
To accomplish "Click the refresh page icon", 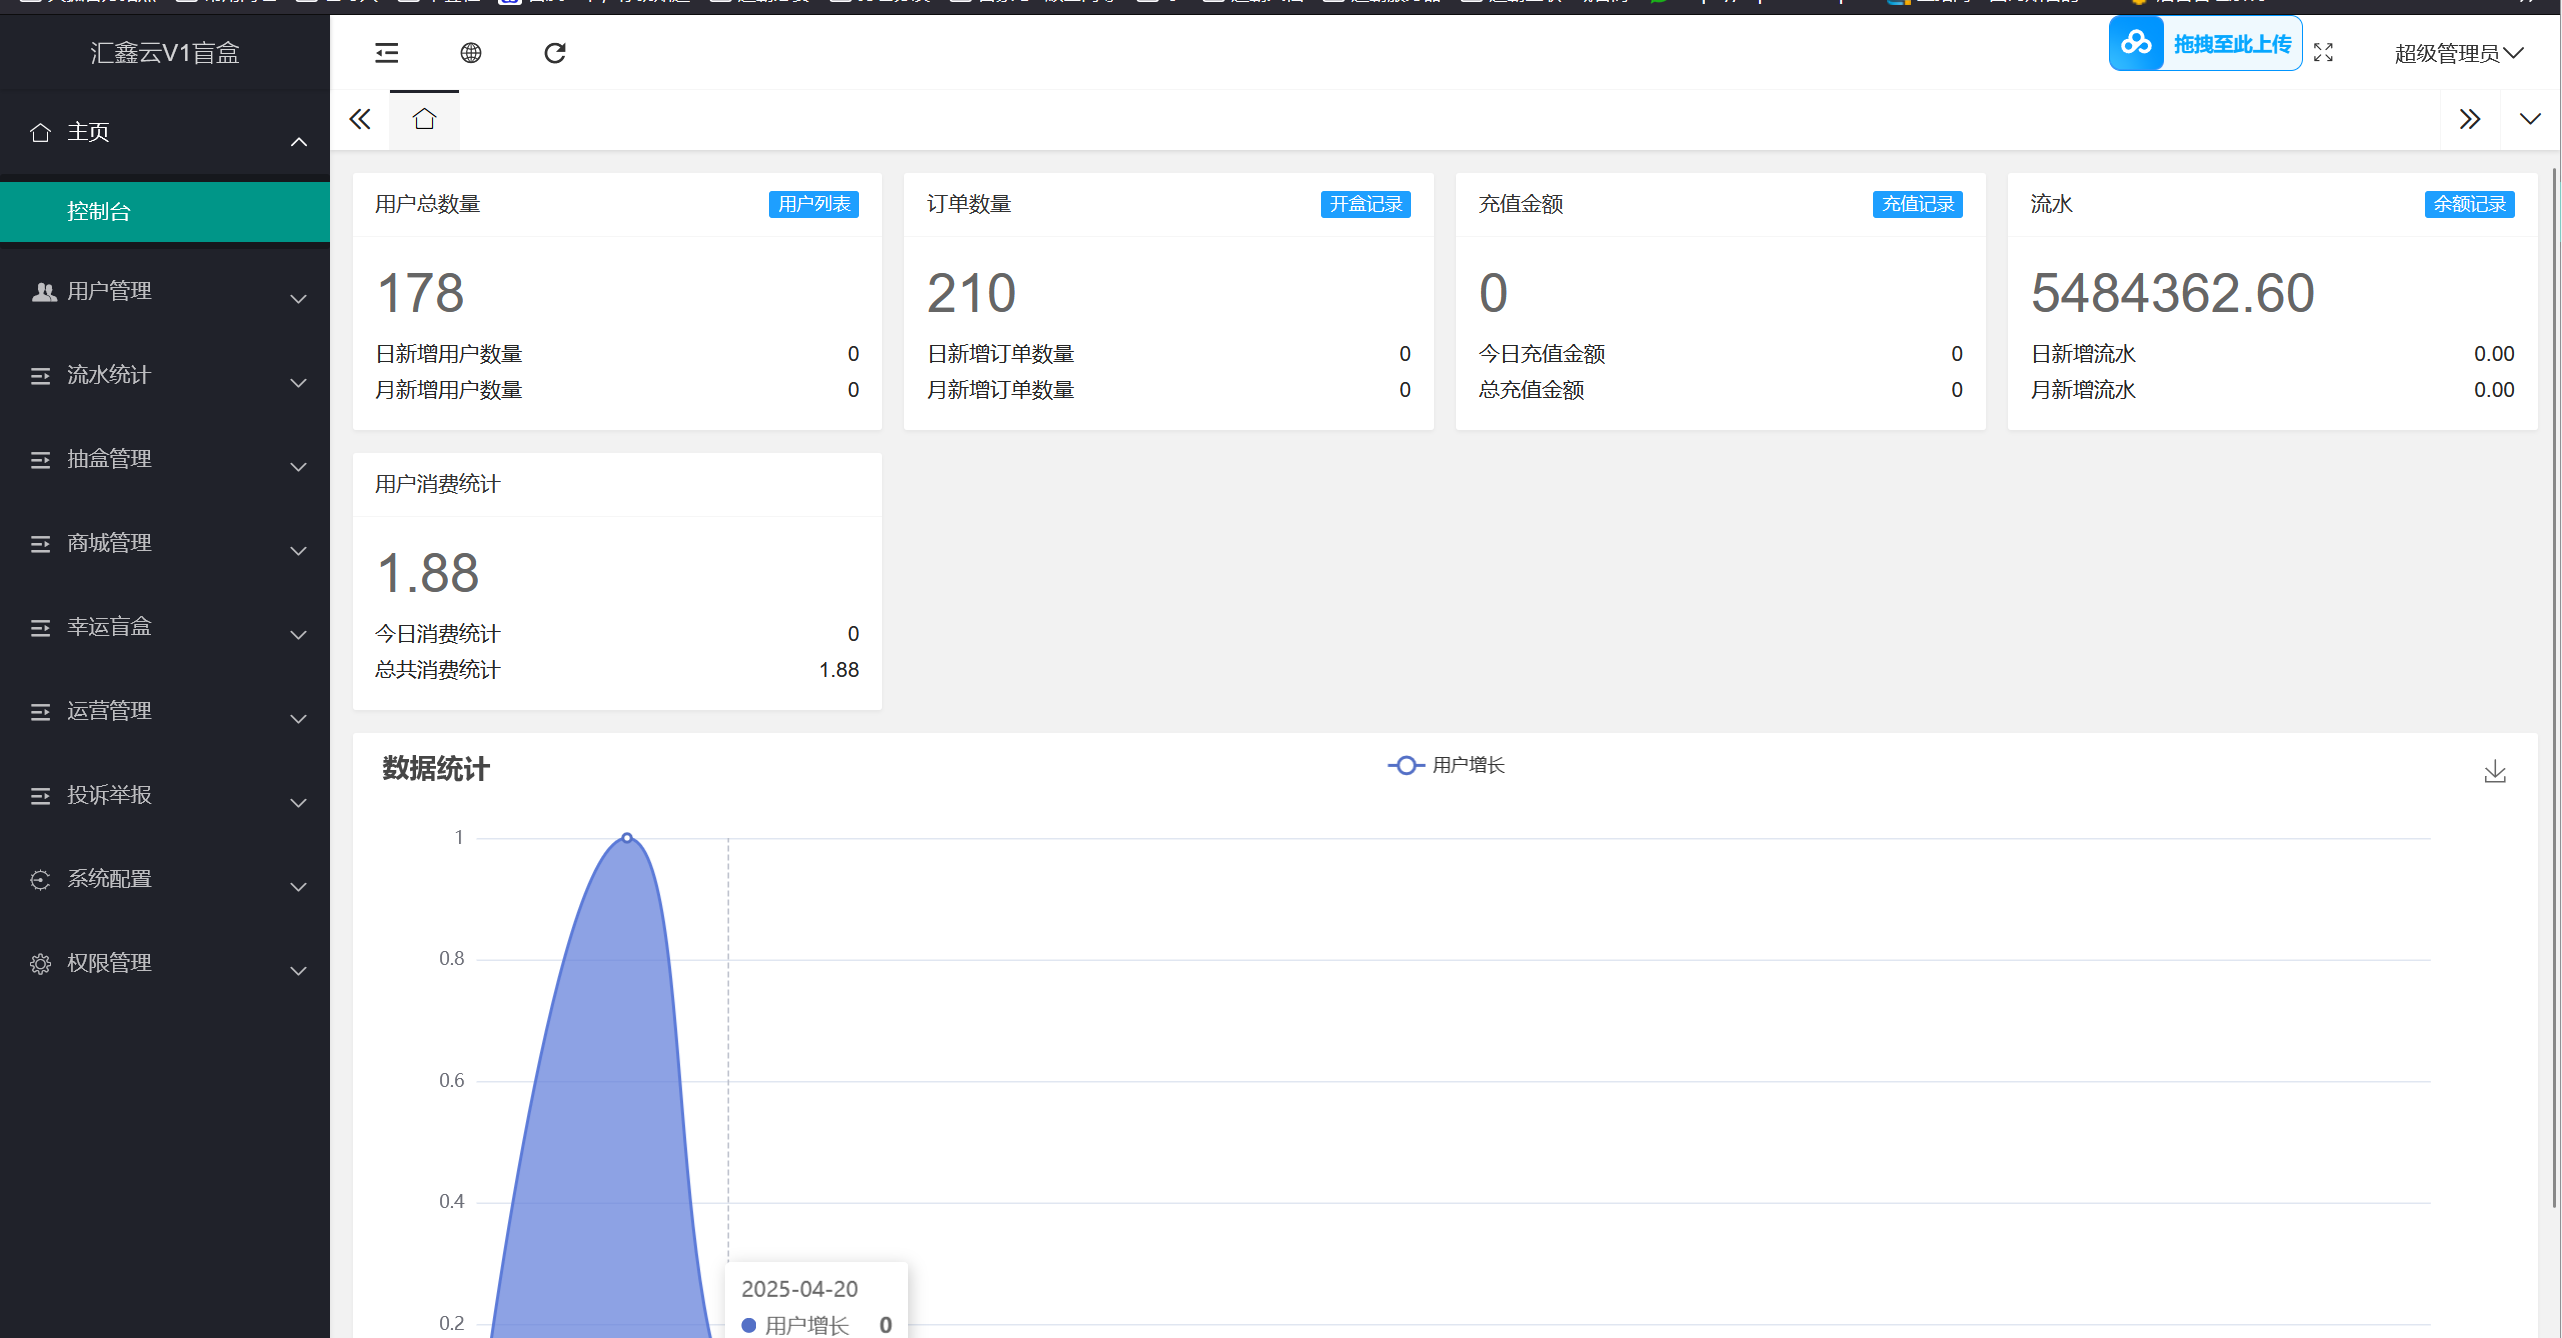I will click(555, 53).
